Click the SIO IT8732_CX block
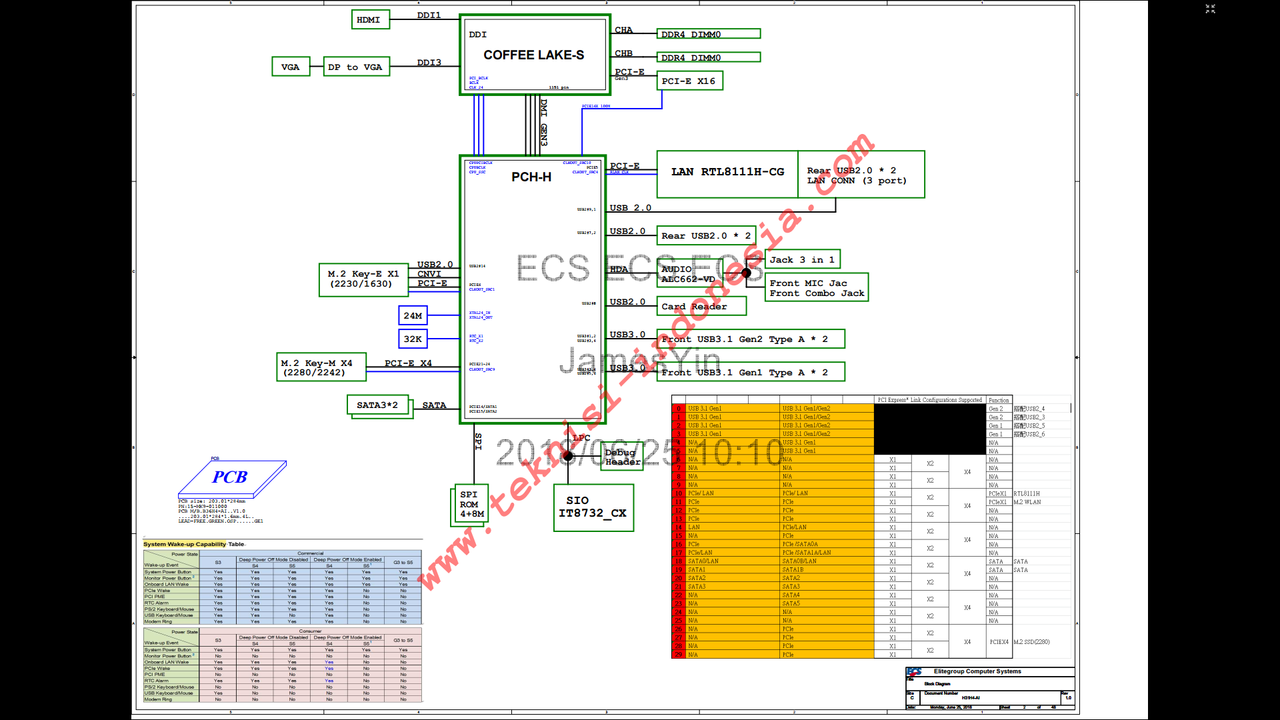 click(x=594, y=507)
